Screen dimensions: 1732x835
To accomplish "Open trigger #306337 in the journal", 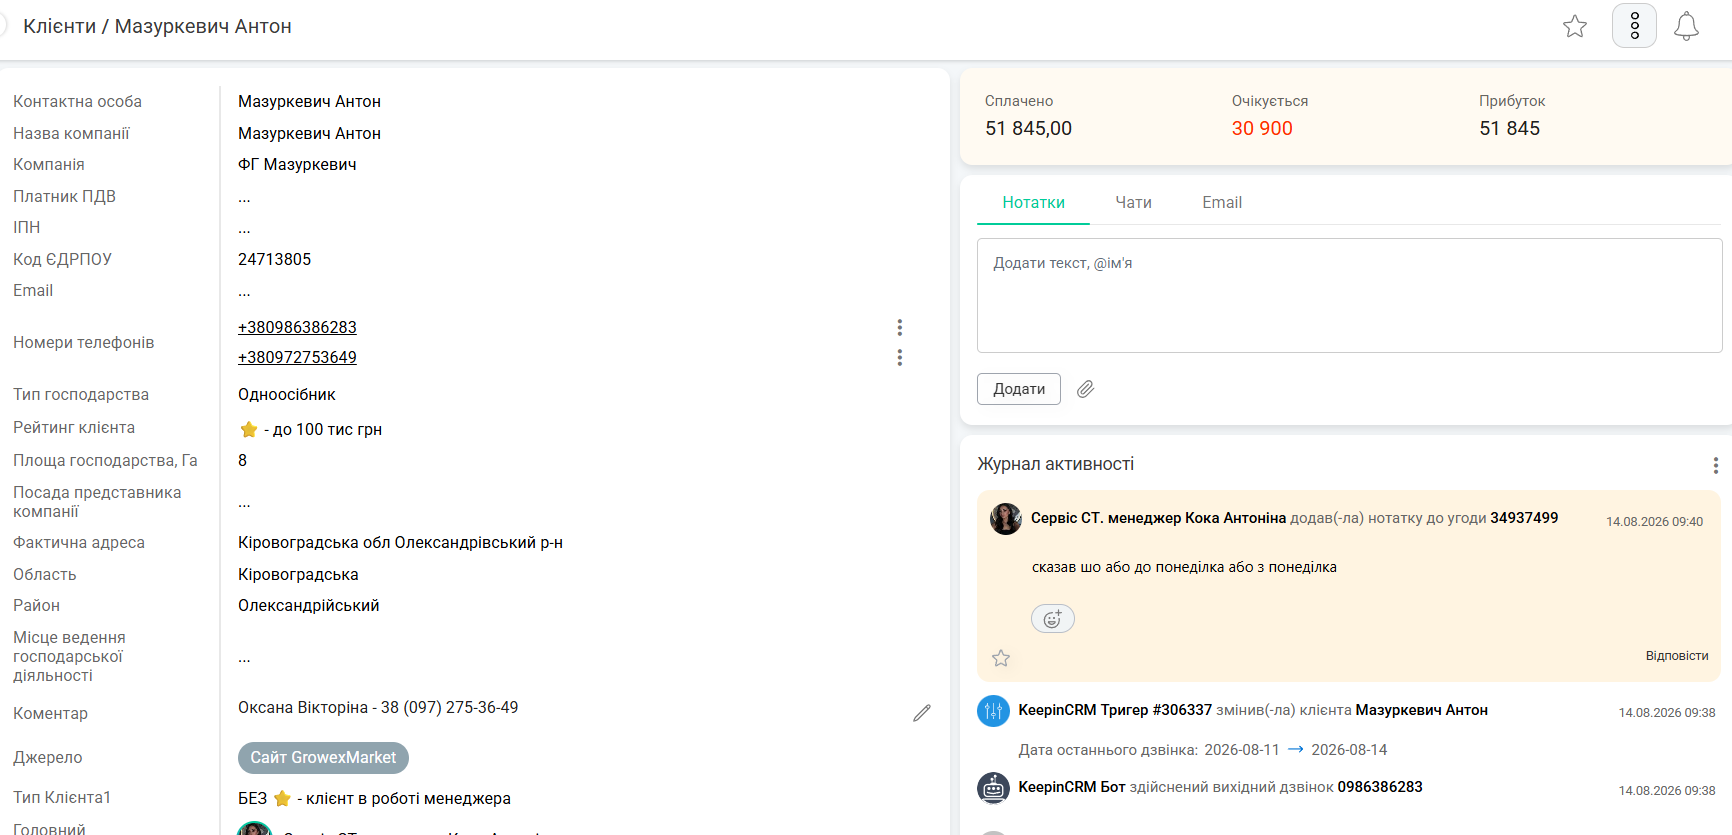I will pos(1115,710).
